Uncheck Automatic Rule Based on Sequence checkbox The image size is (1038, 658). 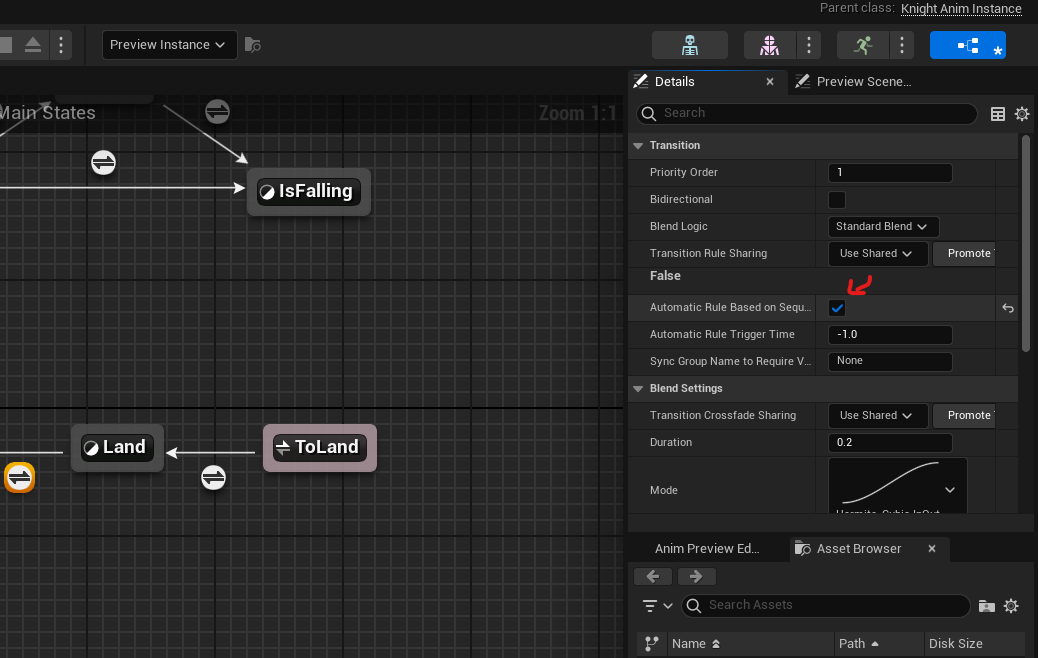(837, 308)
